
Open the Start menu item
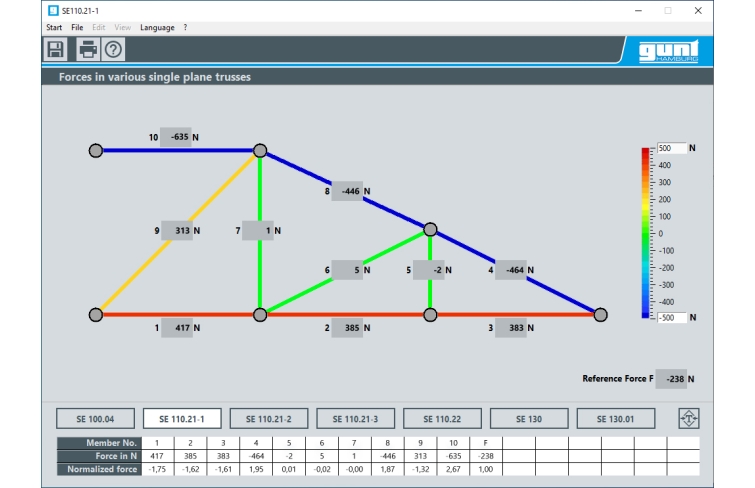[54, 27]
